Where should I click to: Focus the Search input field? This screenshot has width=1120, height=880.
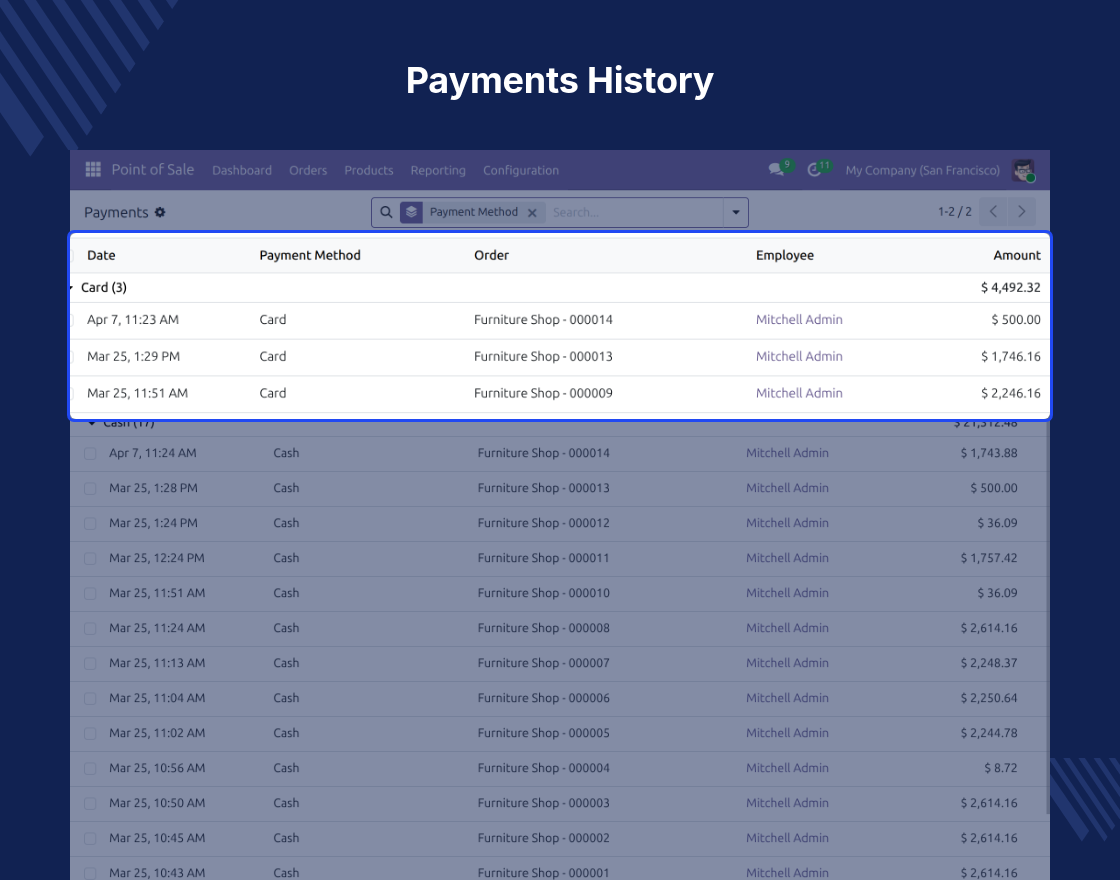636,212
